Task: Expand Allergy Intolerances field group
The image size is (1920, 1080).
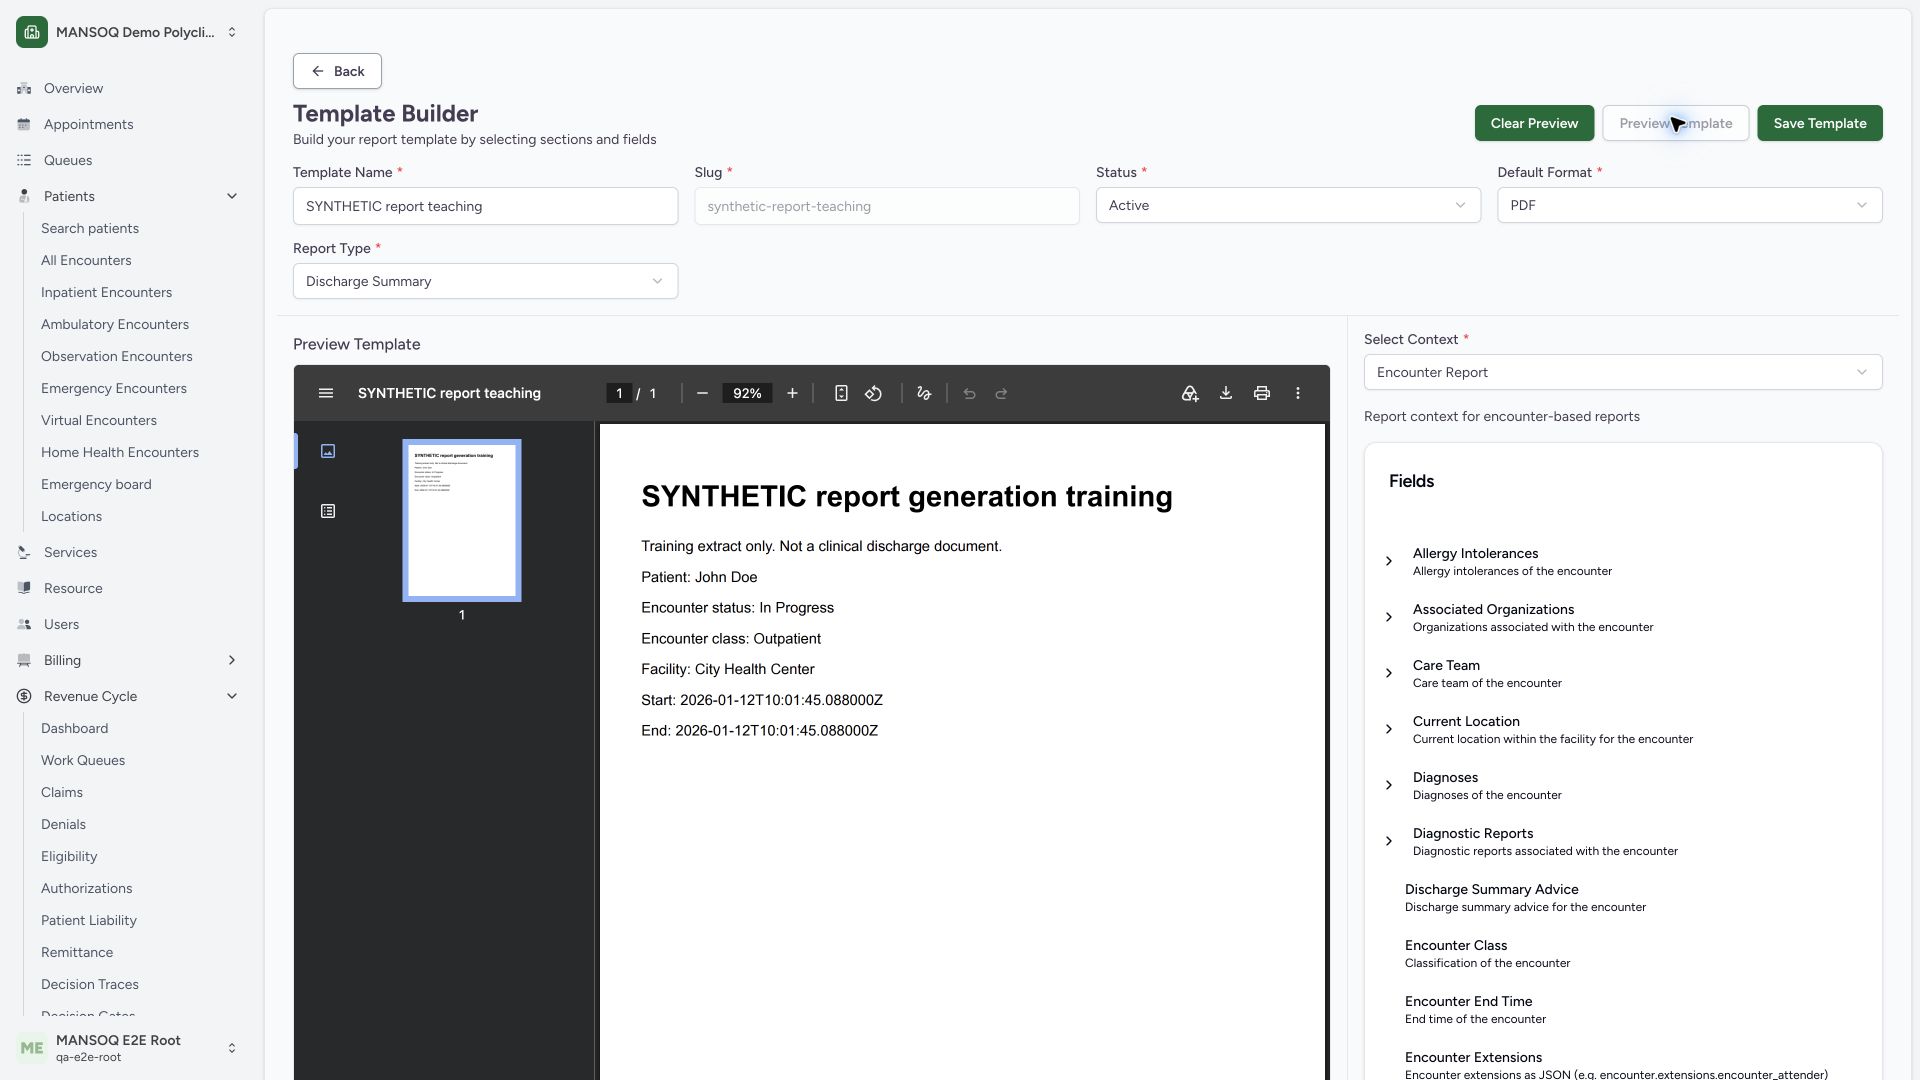Action: (1389, 561)
